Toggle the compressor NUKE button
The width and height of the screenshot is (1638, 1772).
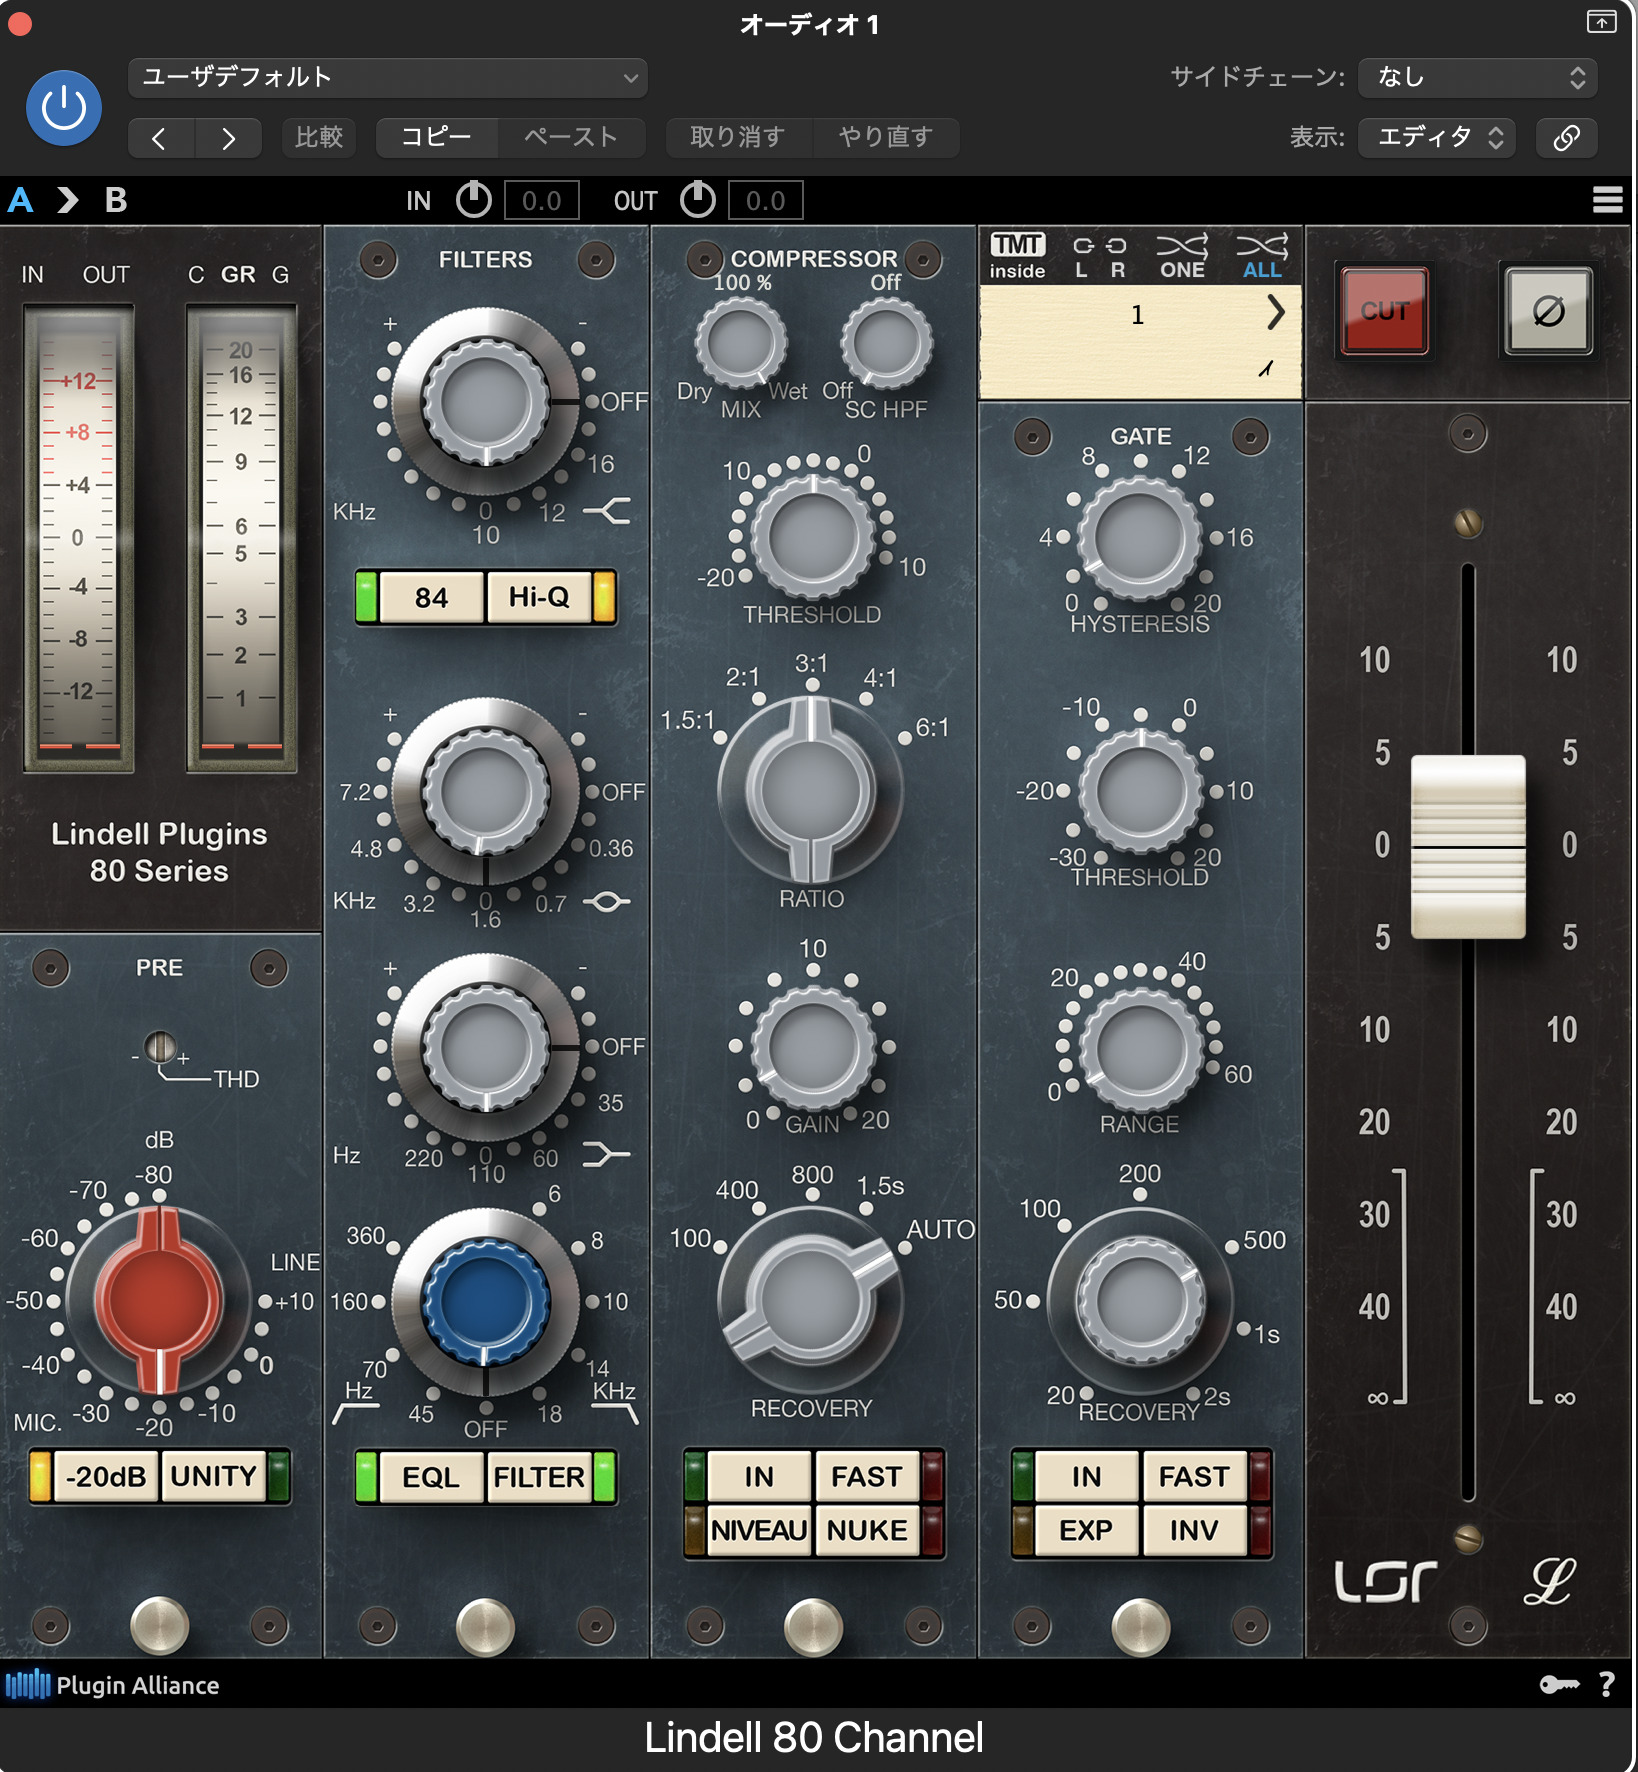pos(867,1530)
